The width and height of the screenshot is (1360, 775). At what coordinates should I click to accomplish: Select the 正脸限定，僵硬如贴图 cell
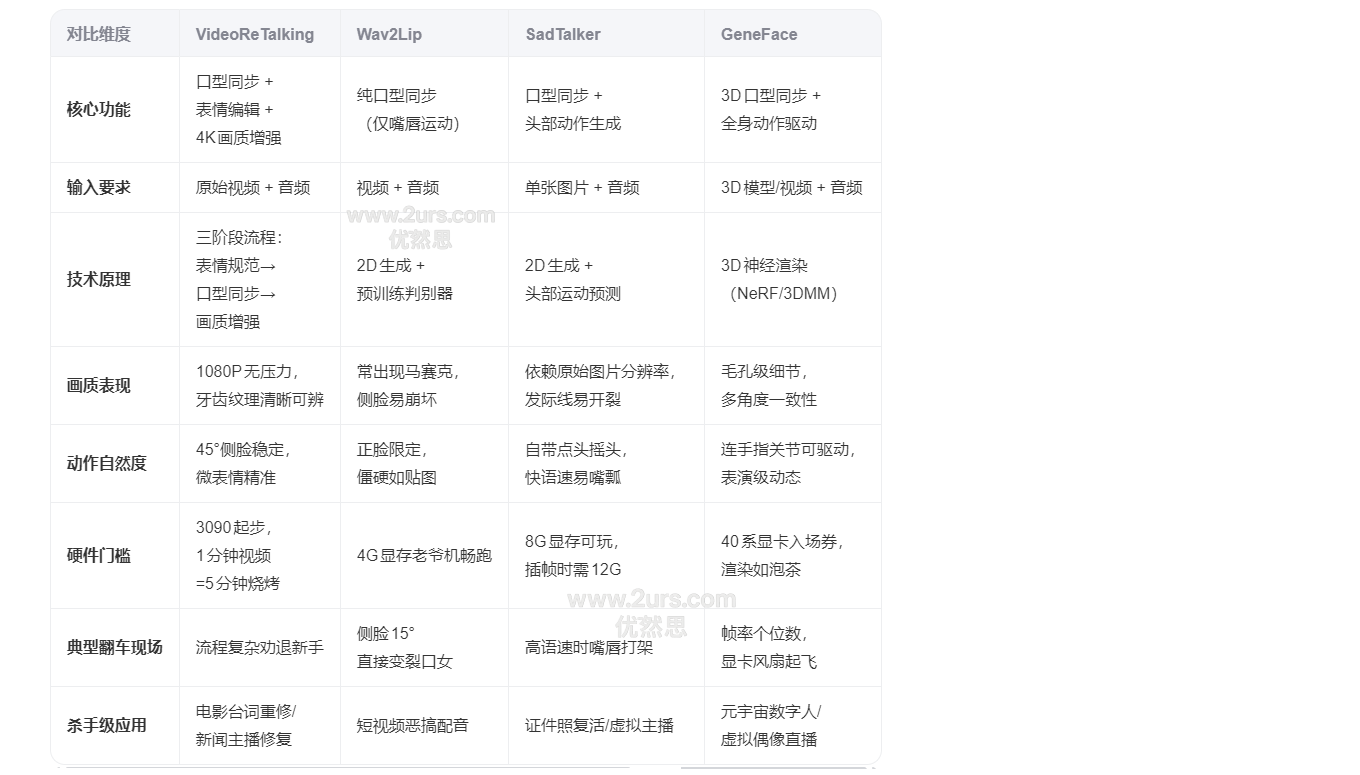[424, 464]
